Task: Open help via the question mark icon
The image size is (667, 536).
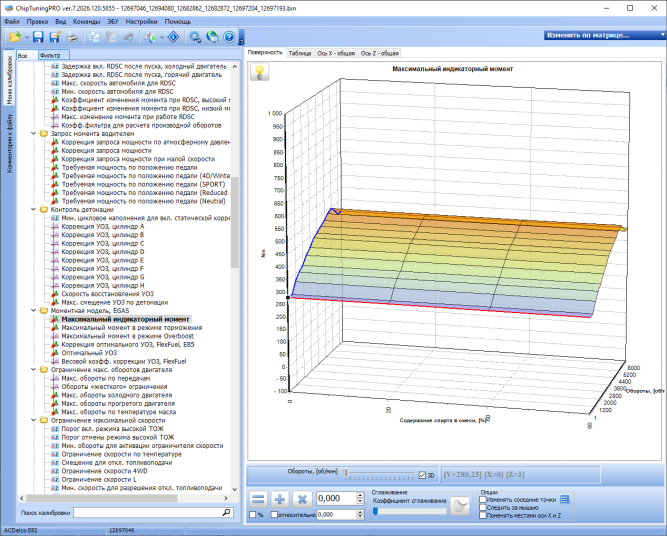Action: (229, 37)
